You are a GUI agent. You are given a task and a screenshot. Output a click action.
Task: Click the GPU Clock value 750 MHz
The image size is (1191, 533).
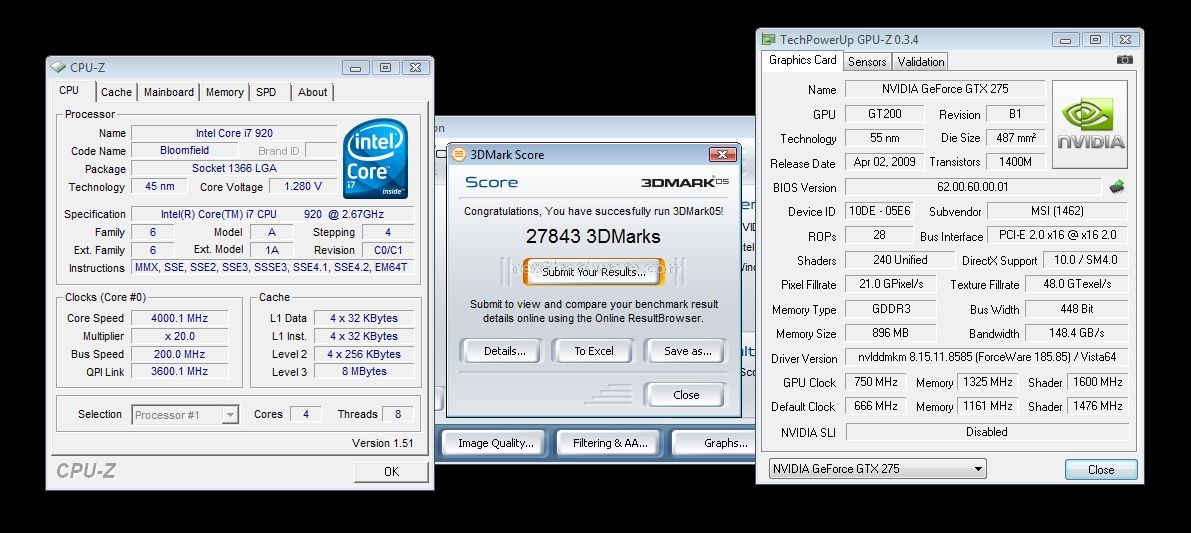(x=876, y=382)
